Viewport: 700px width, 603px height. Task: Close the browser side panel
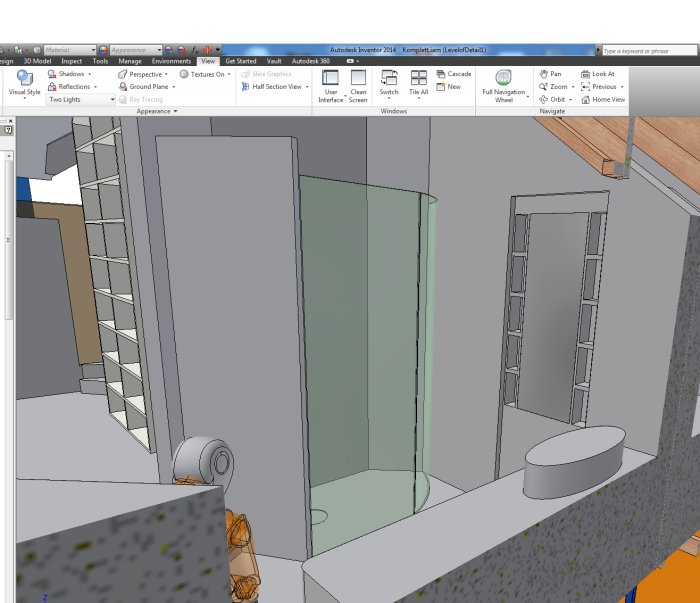click(11, 121)
